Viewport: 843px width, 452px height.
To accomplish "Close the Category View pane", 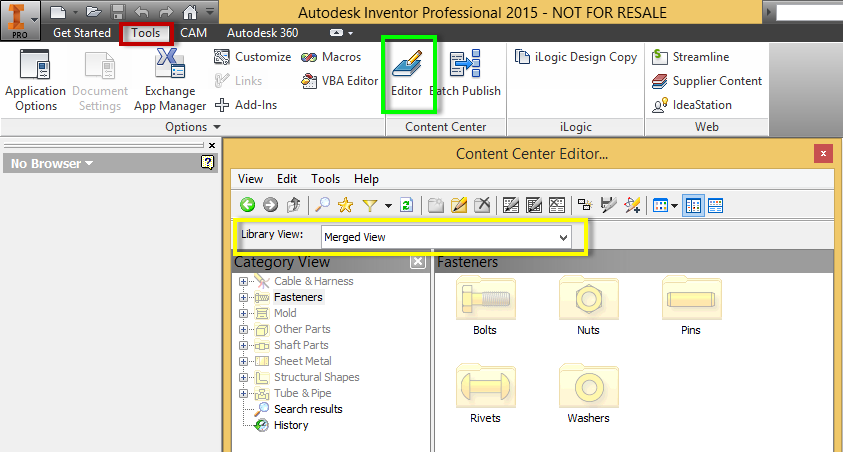I will point(417,262).
